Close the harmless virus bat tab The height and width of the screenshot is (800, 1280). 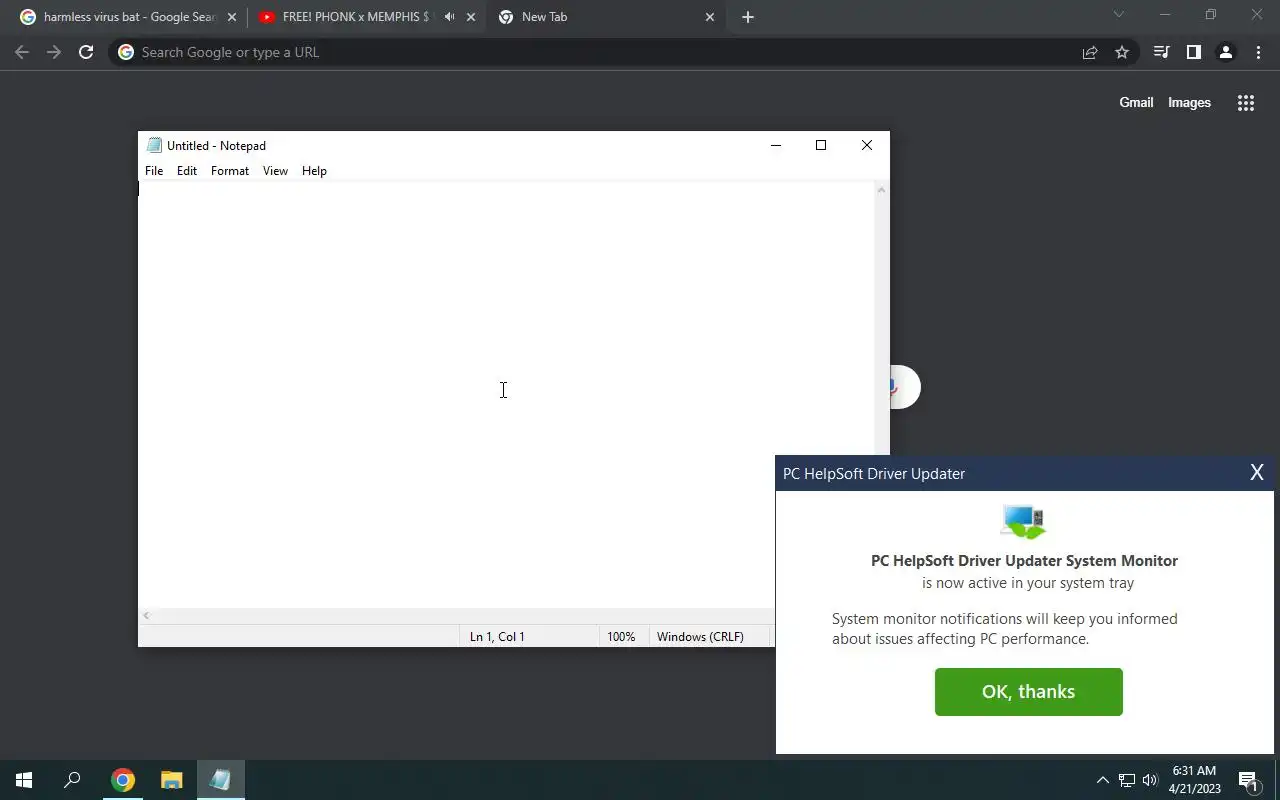(x=232, y=17)
